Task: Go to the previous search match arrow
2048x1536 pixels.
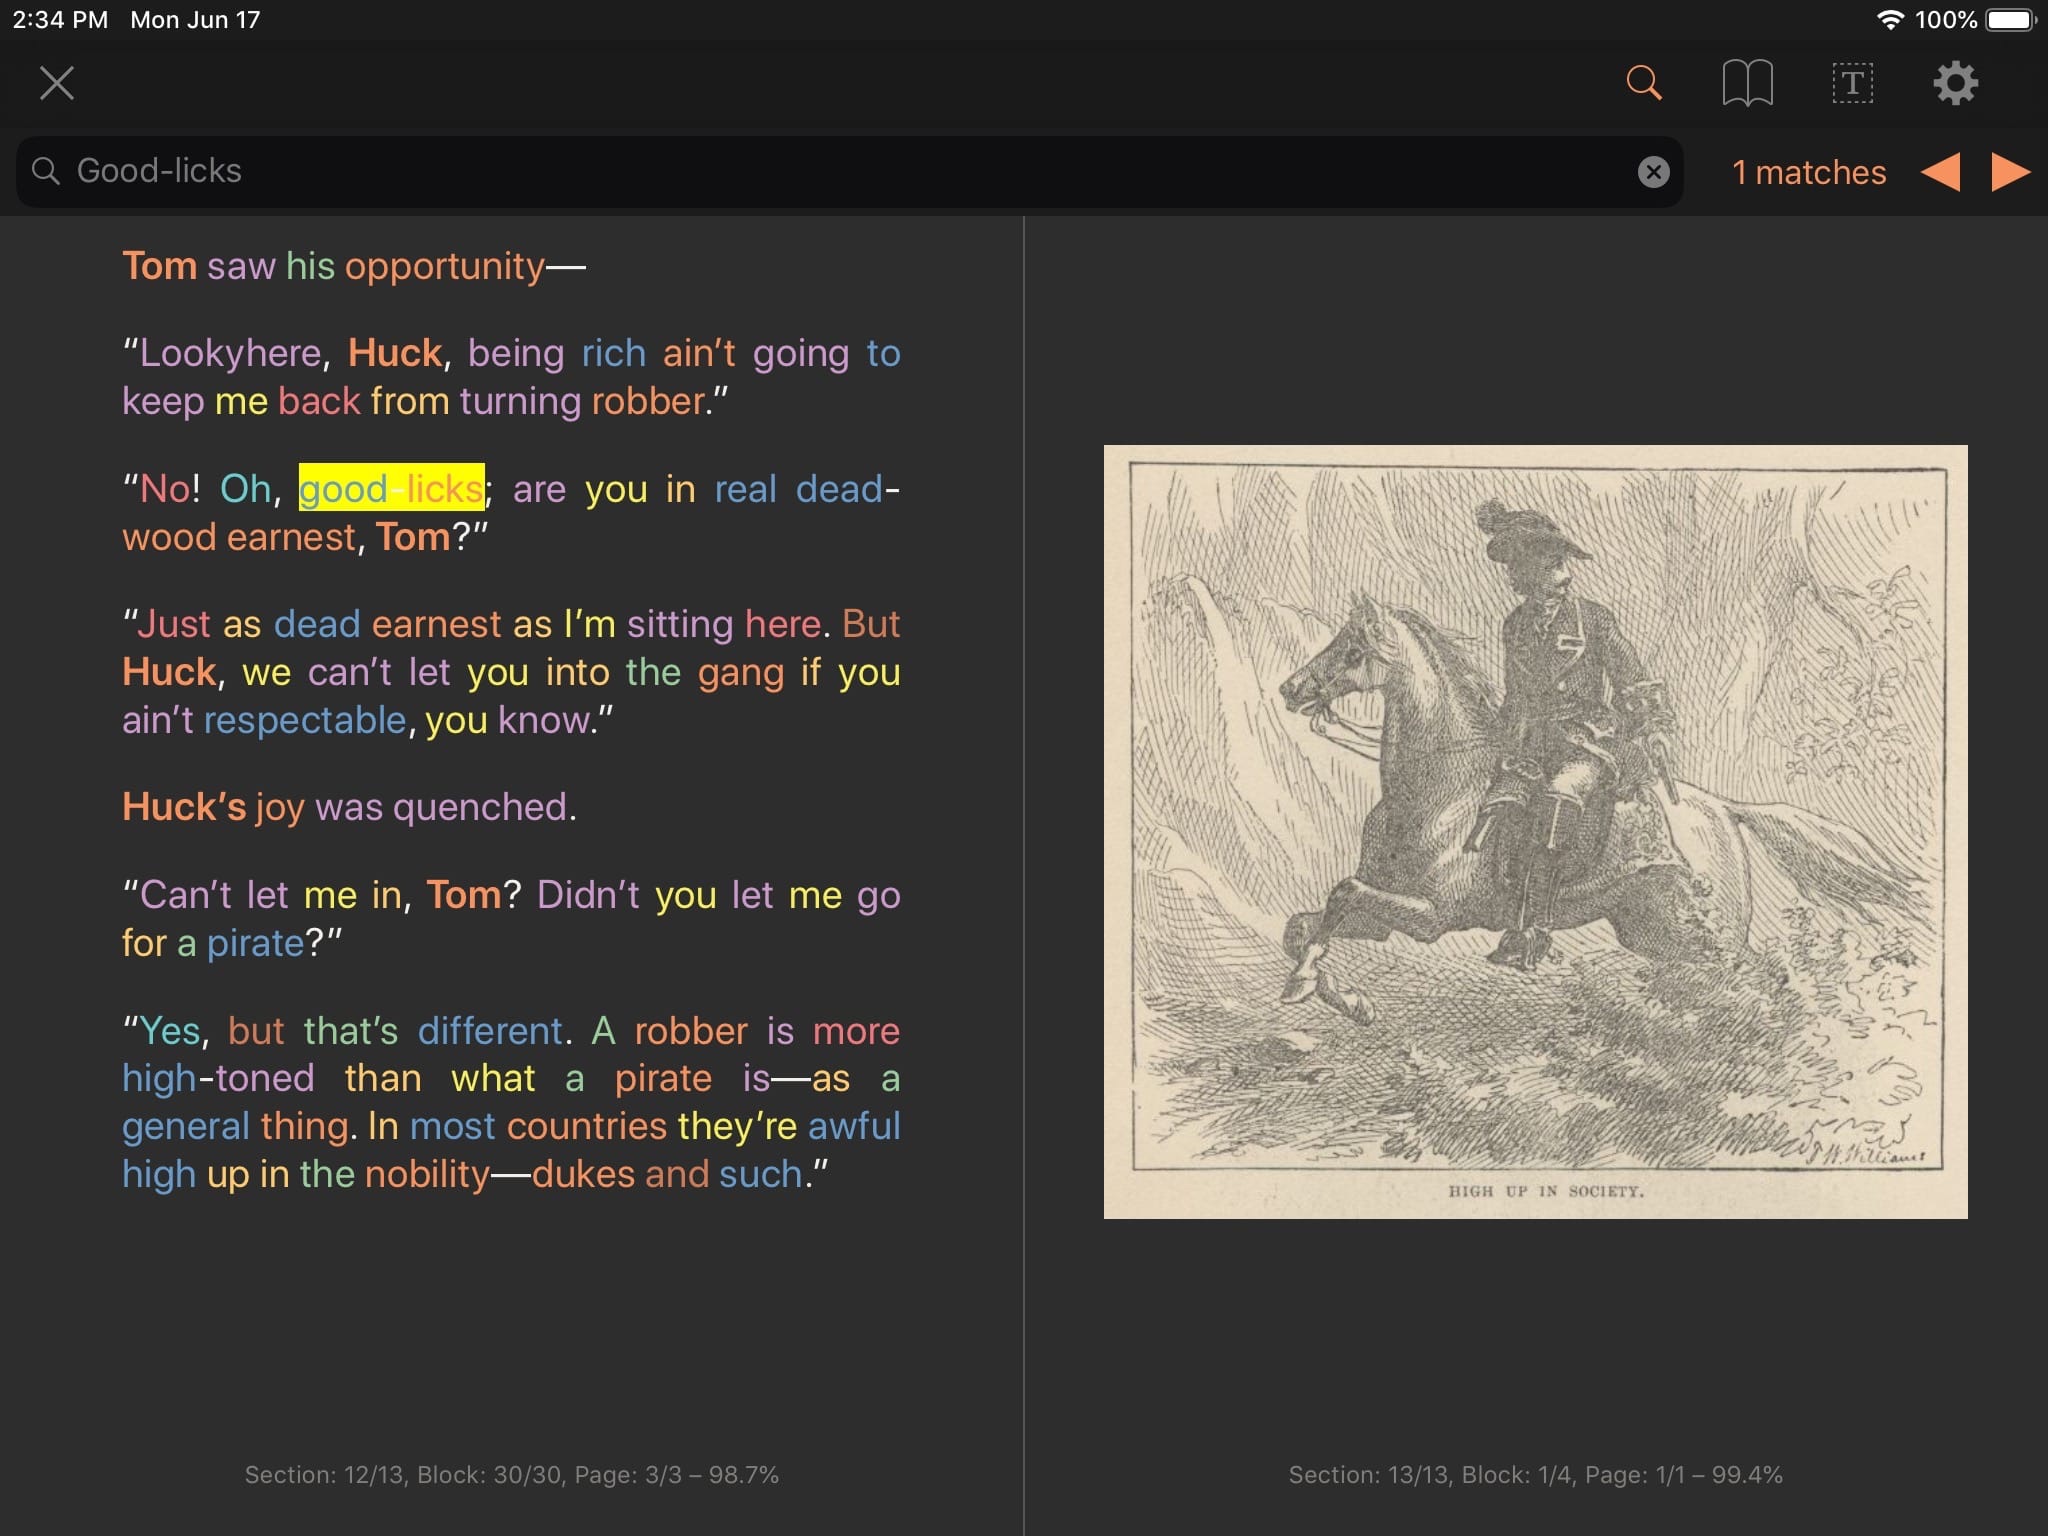Action: click(1940, 172)
